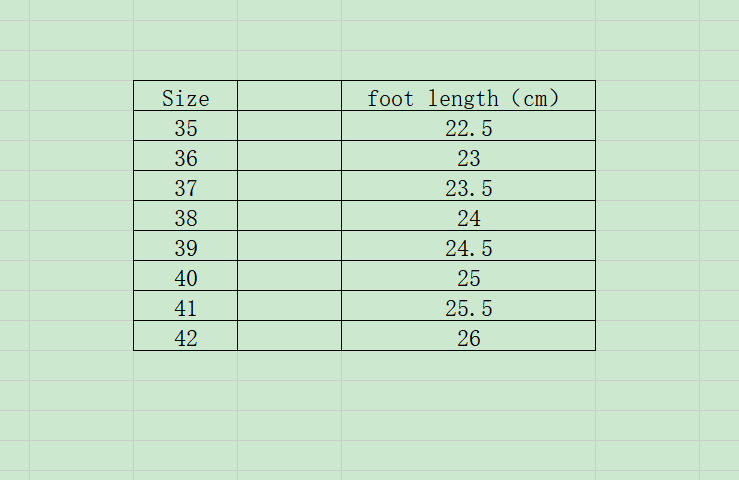Click on the size 40 cell

pos(186,277)
